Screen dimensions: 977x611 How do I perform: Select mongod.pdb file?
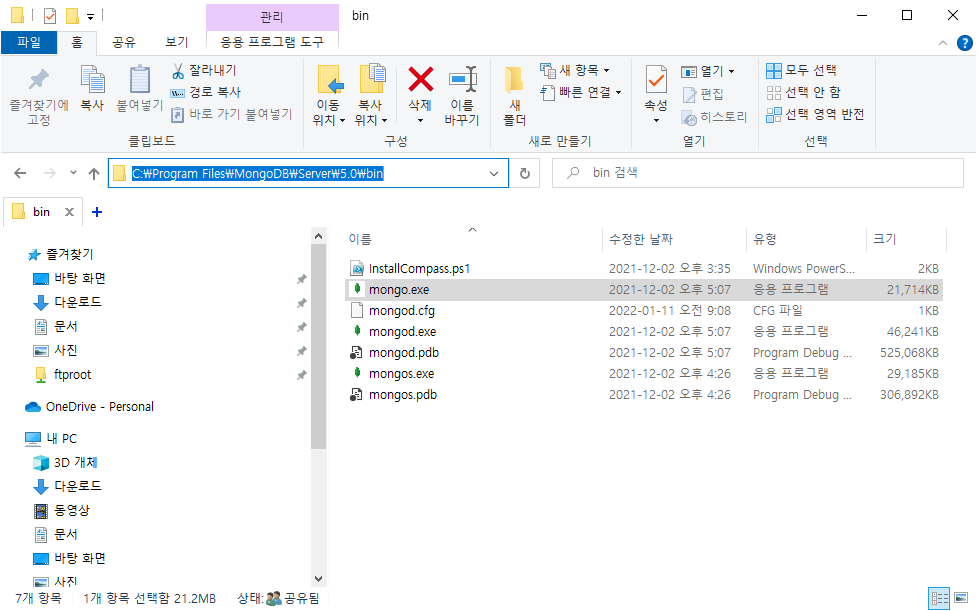pyautogui.click(x=644, y=353)
